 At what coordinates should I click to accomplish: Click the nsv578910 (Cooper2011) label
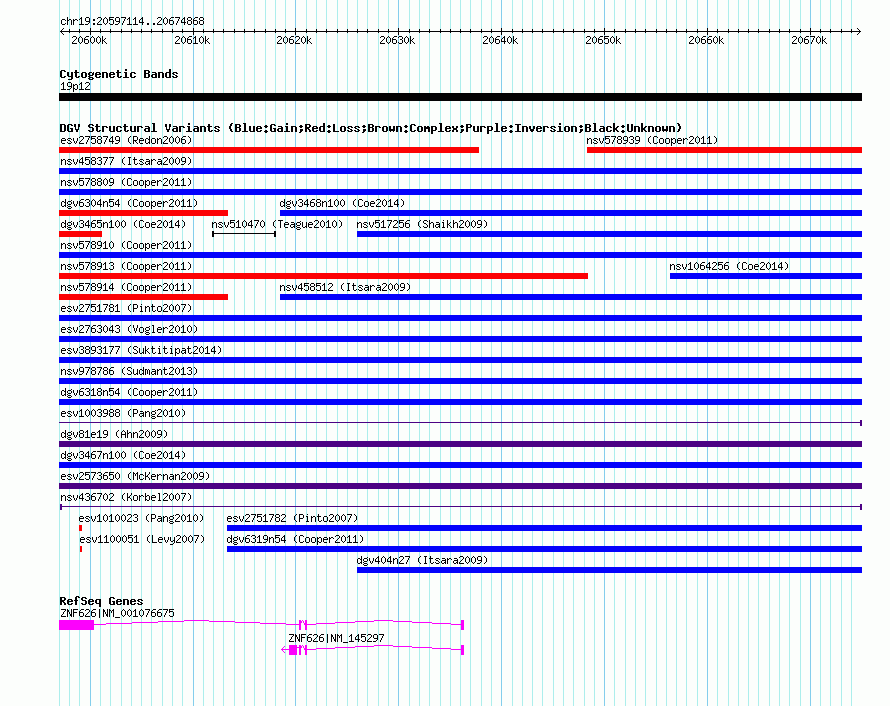tap(126, 245)
